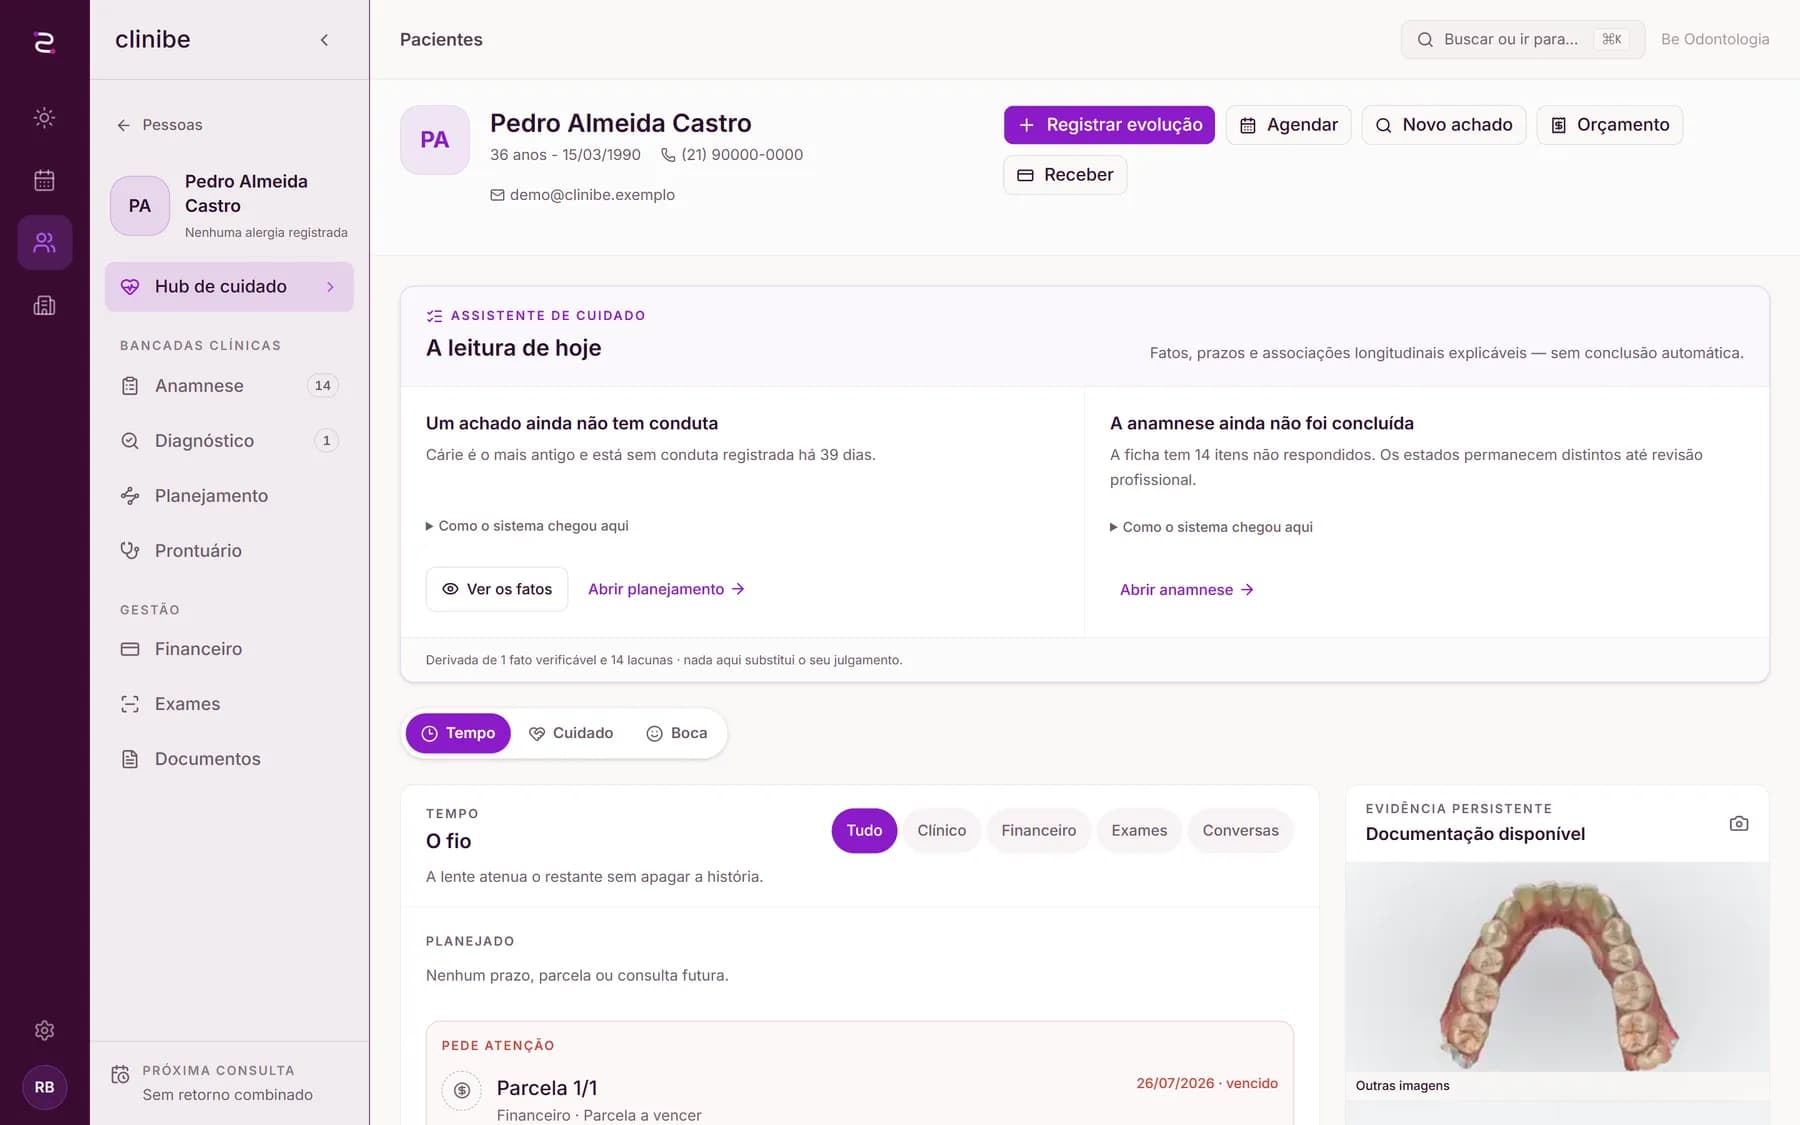Open settings gear icon
Viewport: 1800px width, 1125px height.
(44, 1030)
